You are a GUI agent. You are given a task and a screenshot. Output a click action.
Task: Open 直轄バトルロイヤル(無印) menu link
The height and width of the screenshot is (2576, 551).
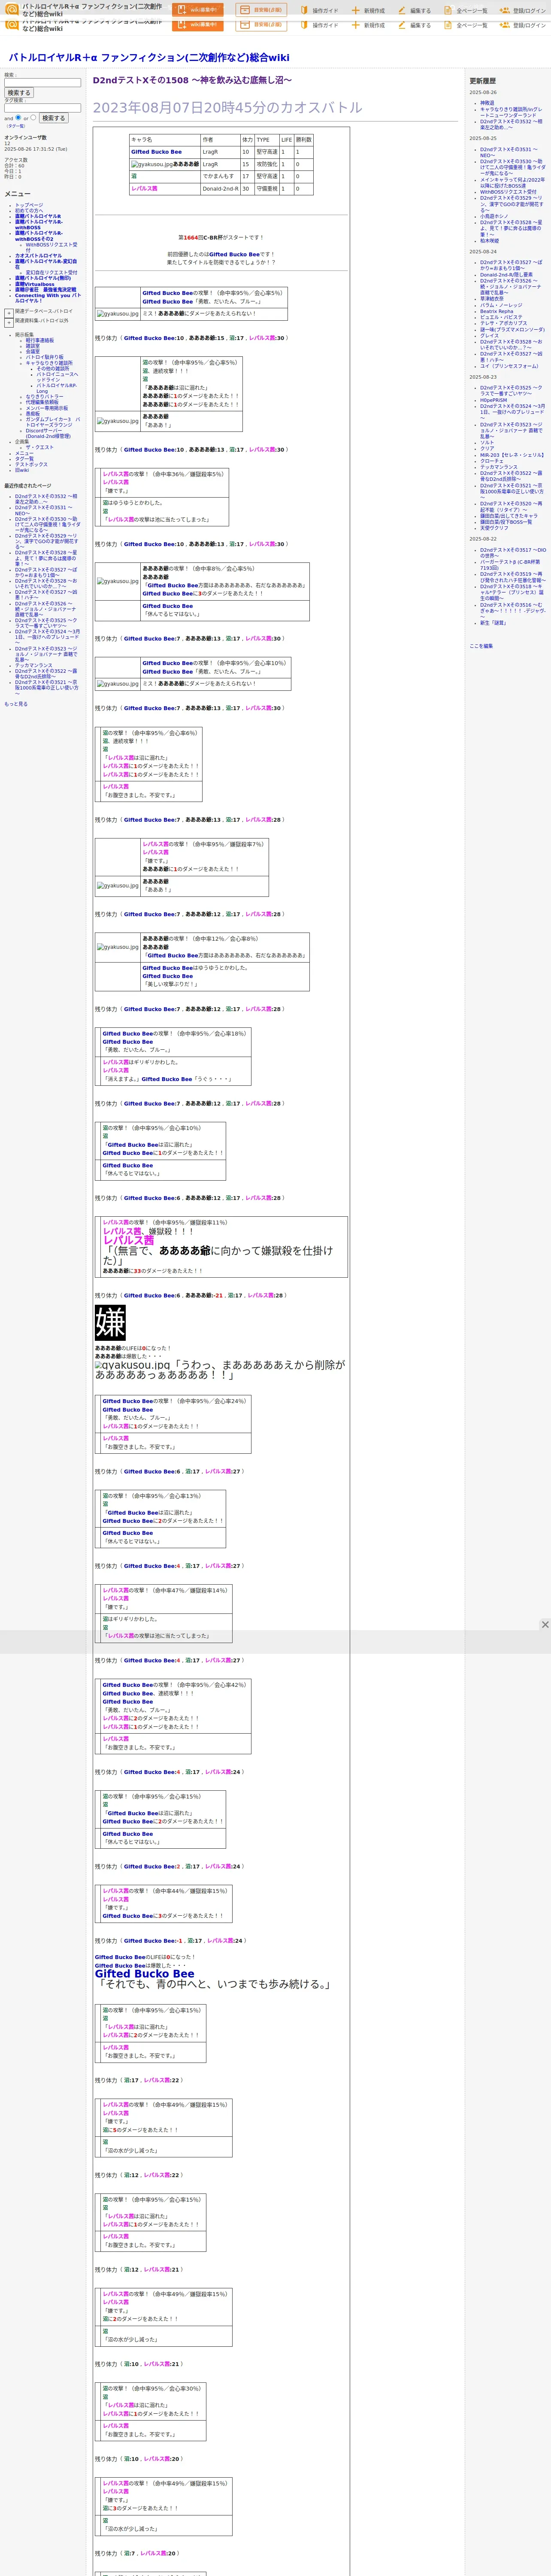43,278
